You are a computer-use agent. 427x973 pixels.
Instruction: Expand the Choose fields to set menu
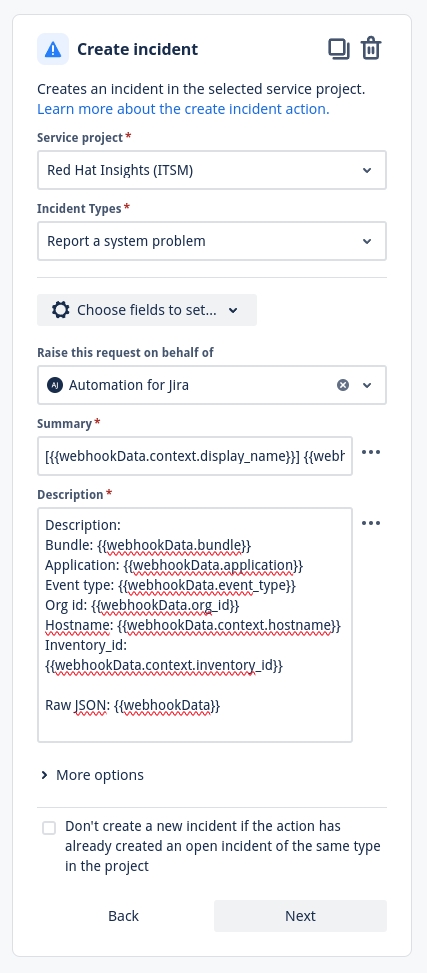point(147,310)
